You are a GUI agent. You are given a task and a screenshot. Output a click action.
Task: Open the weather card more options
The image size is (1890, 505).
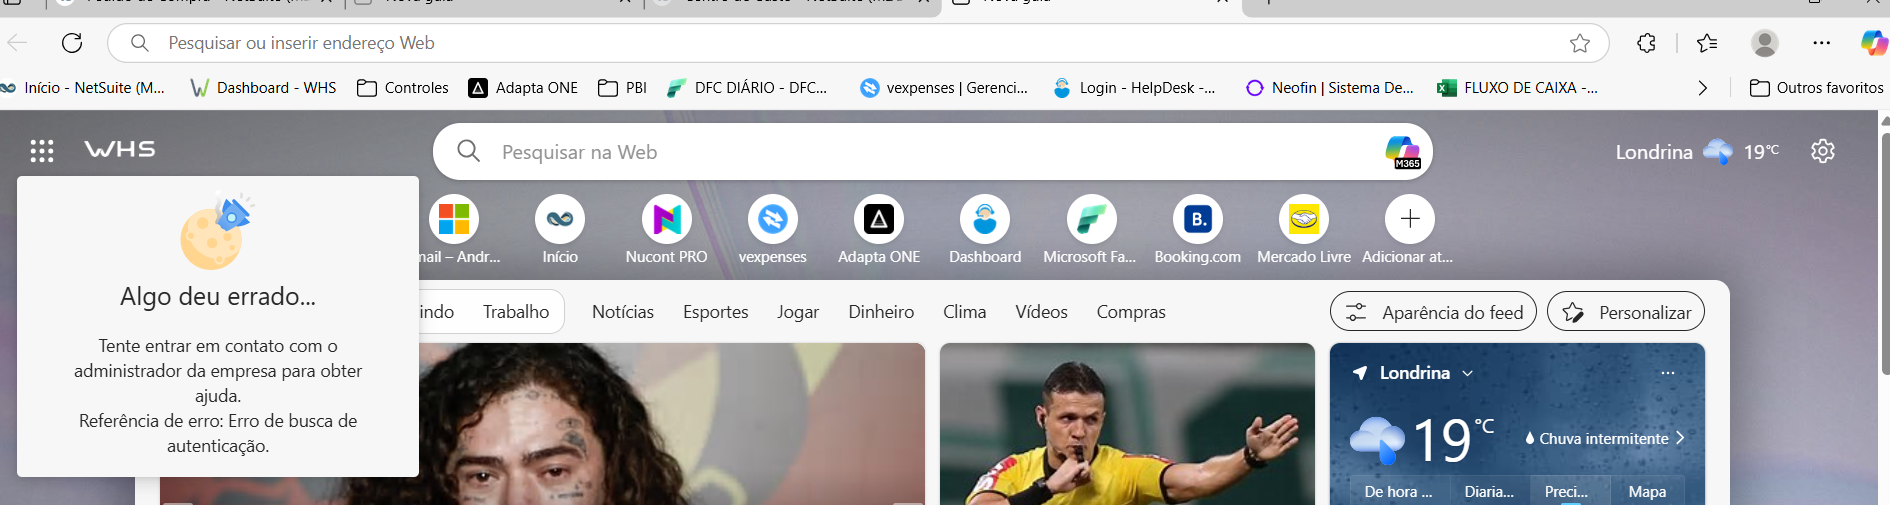tap(1667, 373)
